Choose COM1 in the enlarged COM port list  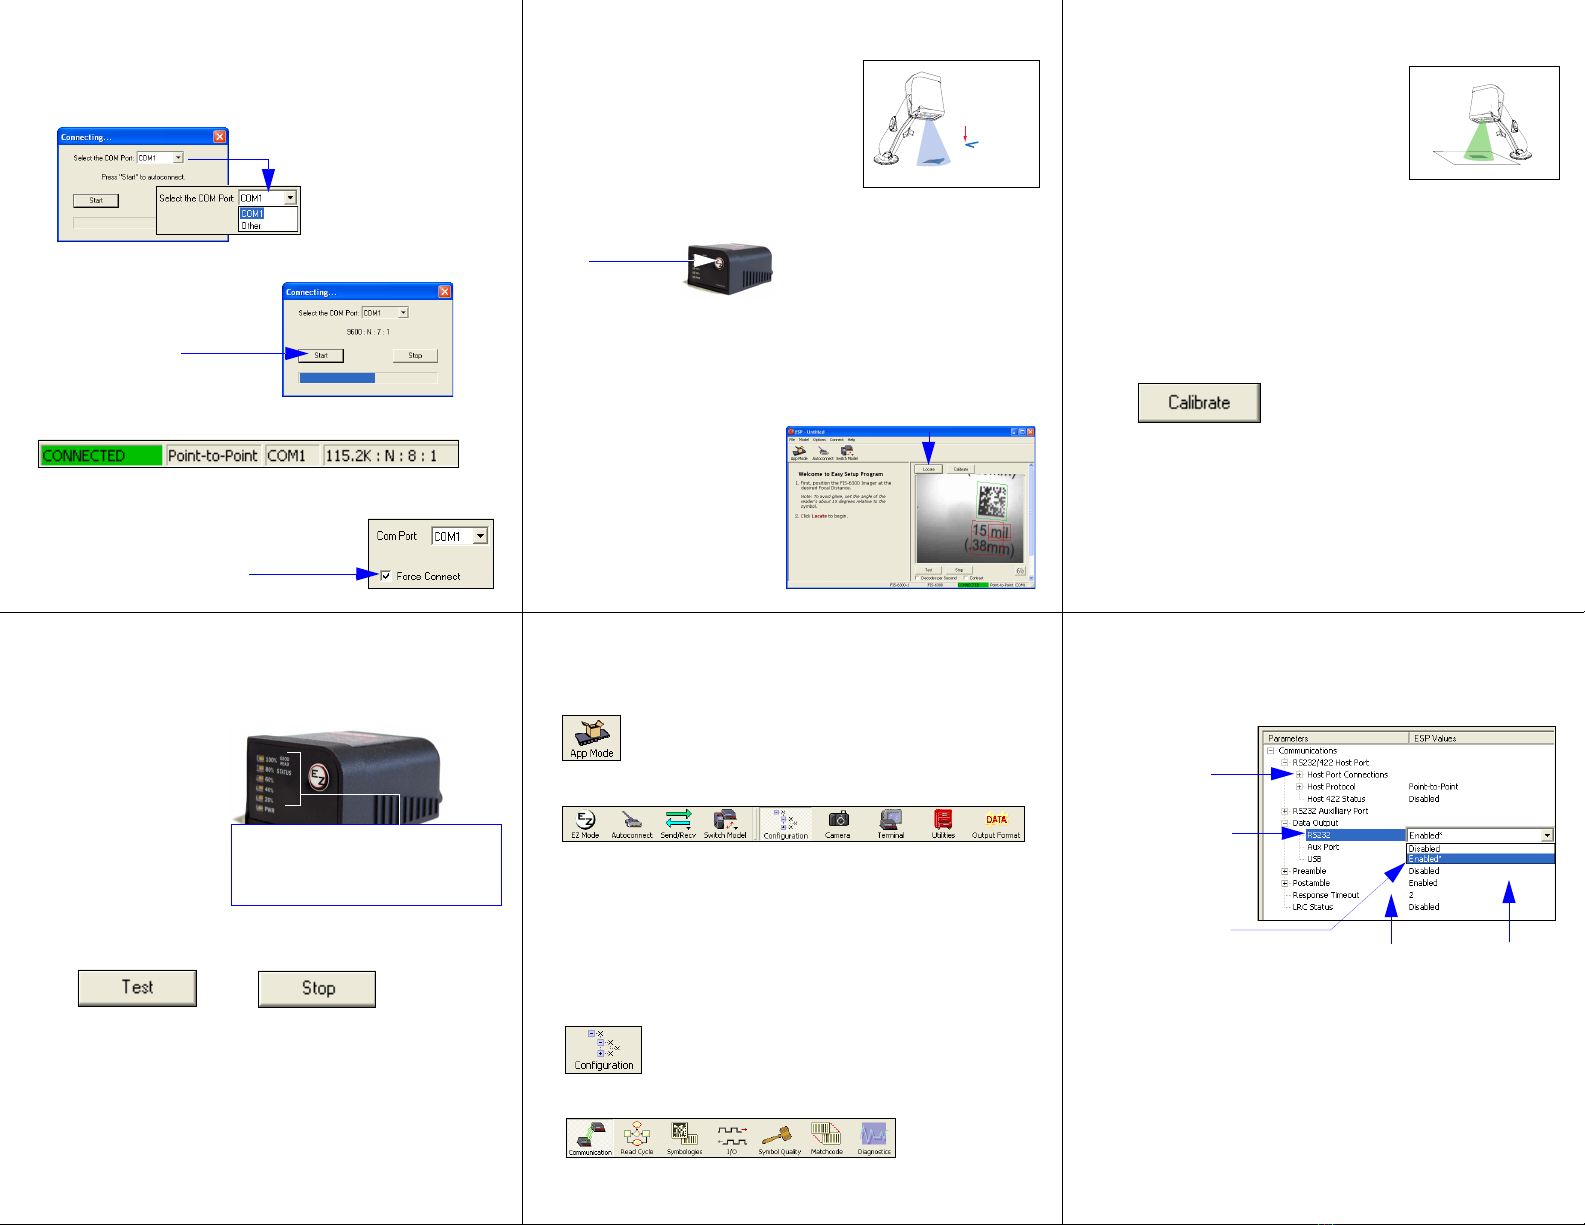[x=252, y=213]
